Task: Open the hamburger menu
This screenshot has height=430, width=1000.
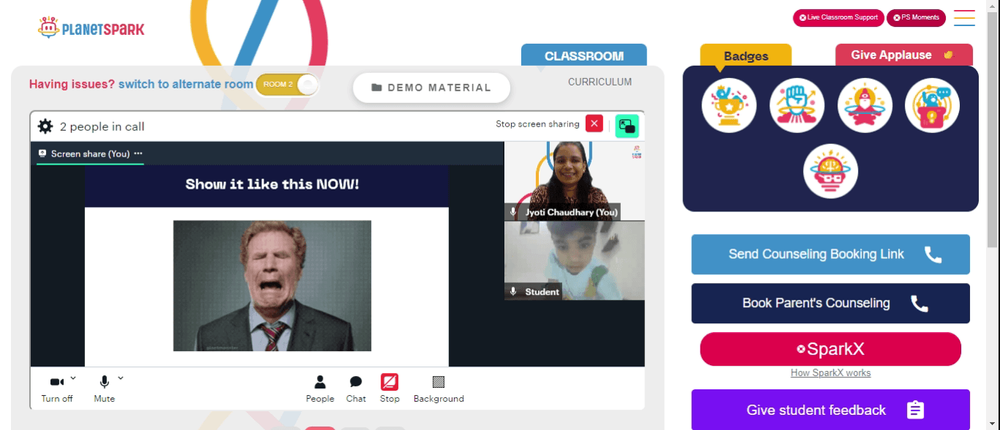Action: point(964,17)
